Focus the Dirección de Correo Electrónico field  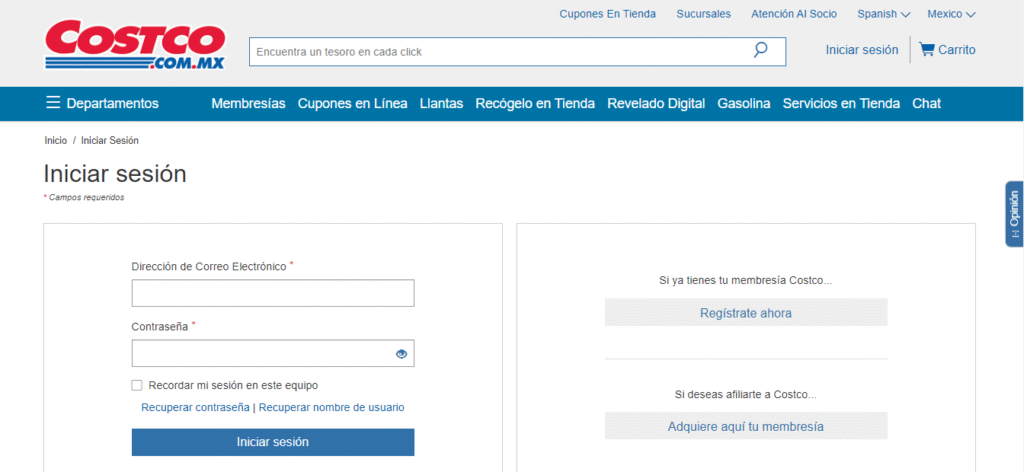[x=272, y=293]
